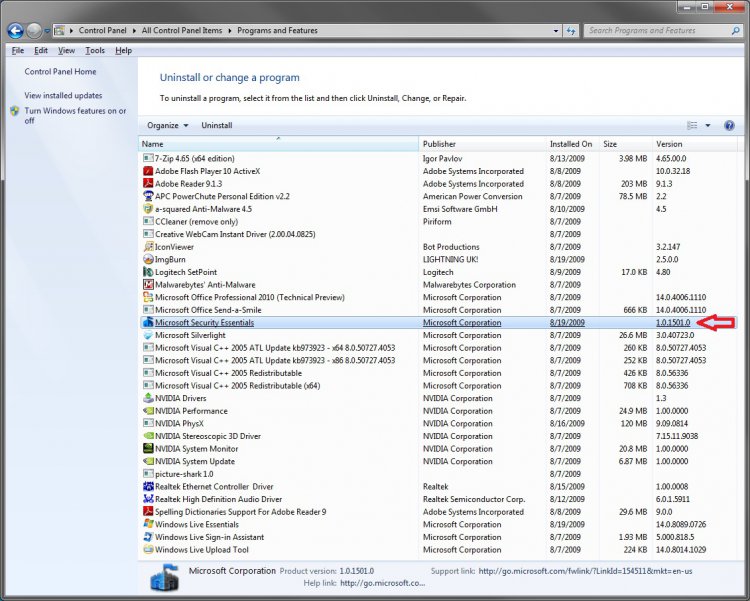Image resolution: width=750 pixels, height=601 pixels.
Task: Select the IconViewer program icon
Action: pyautogui.click(x=148, y=246)
